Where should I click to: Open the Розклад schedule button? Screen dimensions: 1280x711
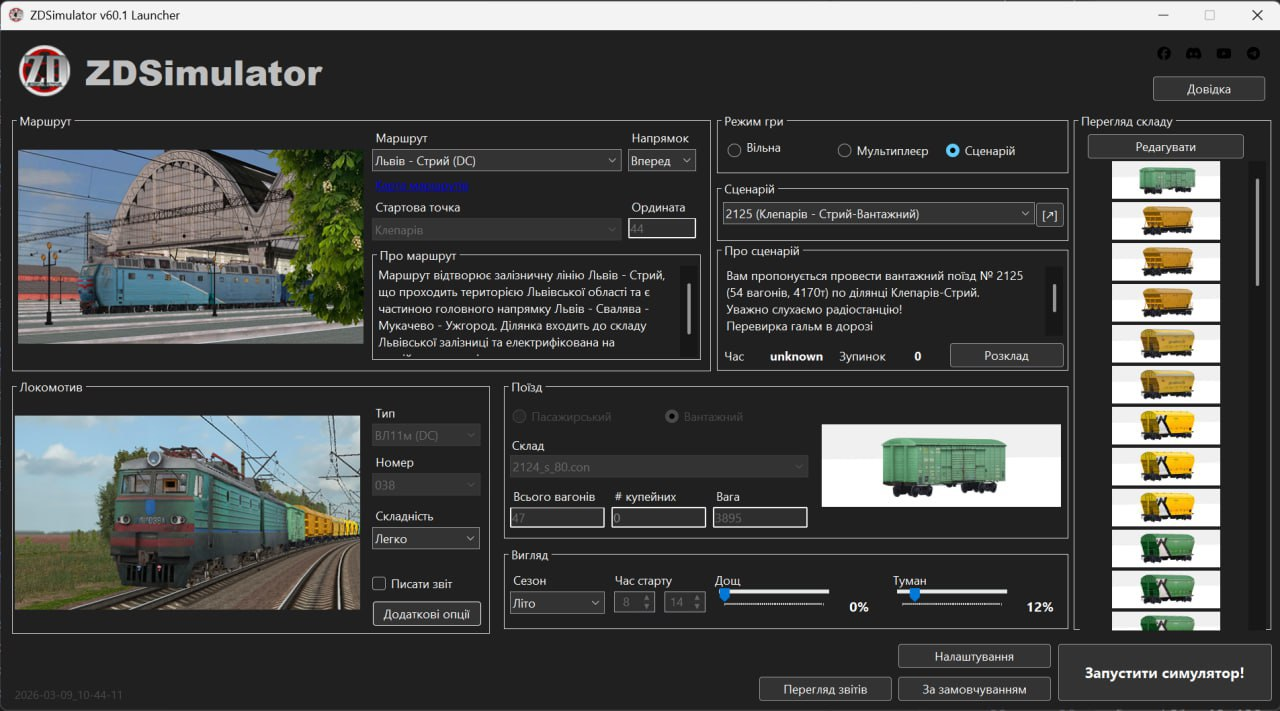[1006, 356]
